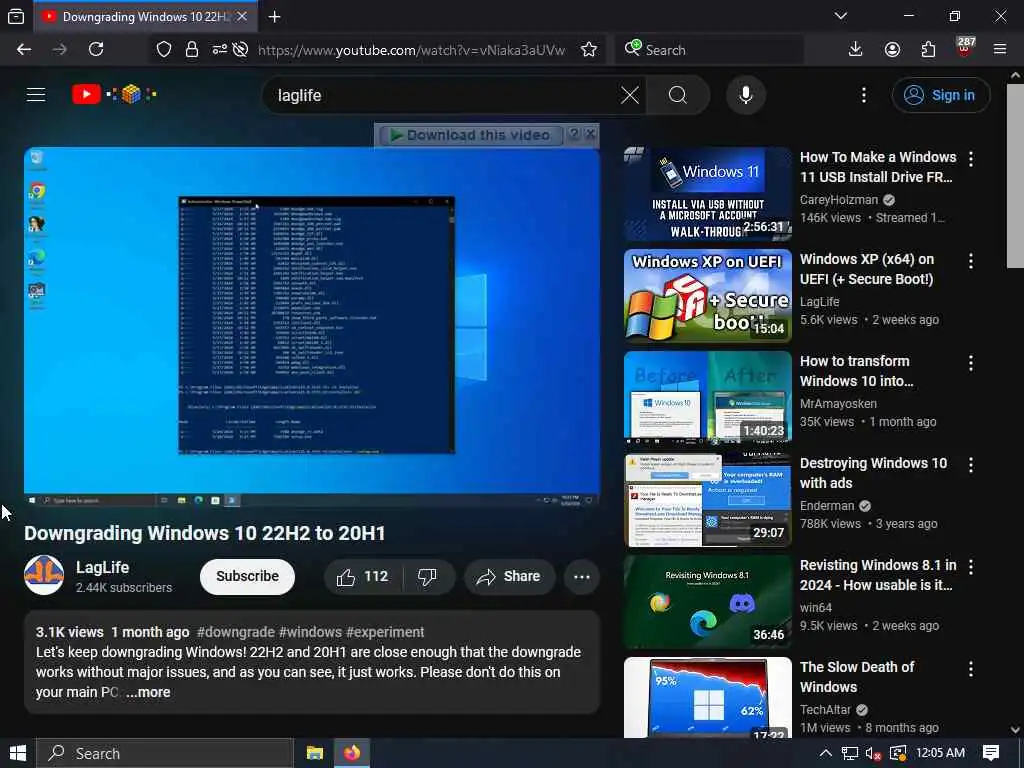Open tracking protection shield icon
The width and height of the screenshot is (1024, 768).
[164, 50]
